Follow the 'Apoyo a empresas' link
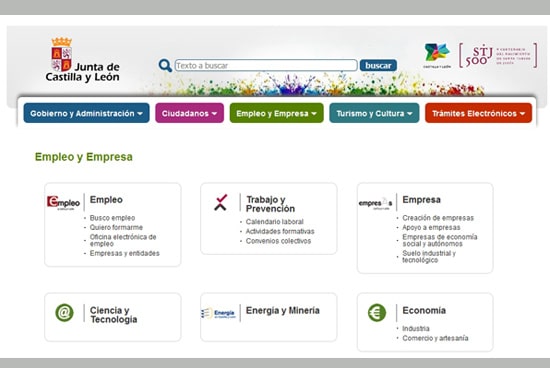This screenshot has width=550, height=368. click(431, 227)
